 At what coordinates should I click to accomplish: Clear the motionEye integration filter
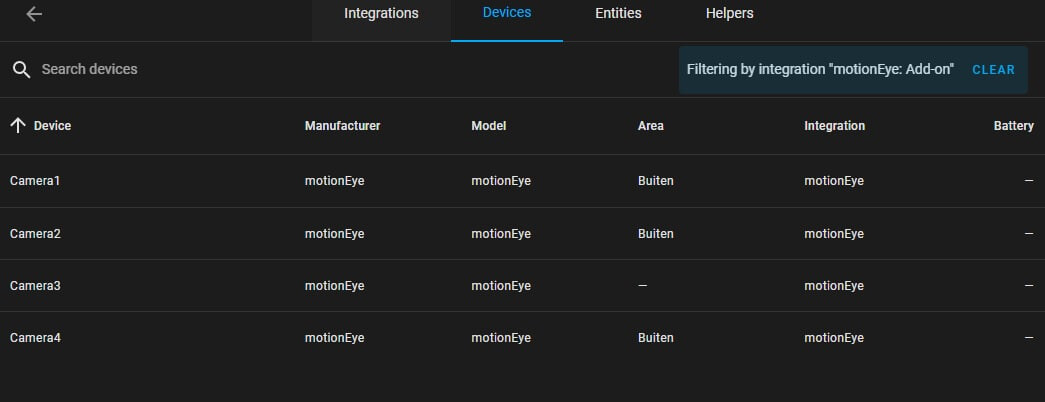pos(993,70)
